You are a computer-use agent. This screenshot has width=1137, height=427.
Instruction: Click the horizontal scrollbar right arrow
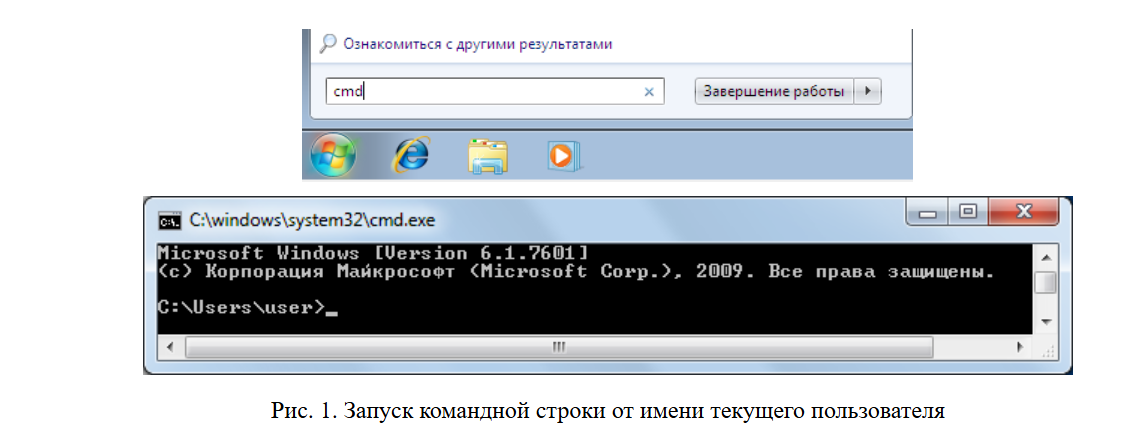click(1020, 347)
